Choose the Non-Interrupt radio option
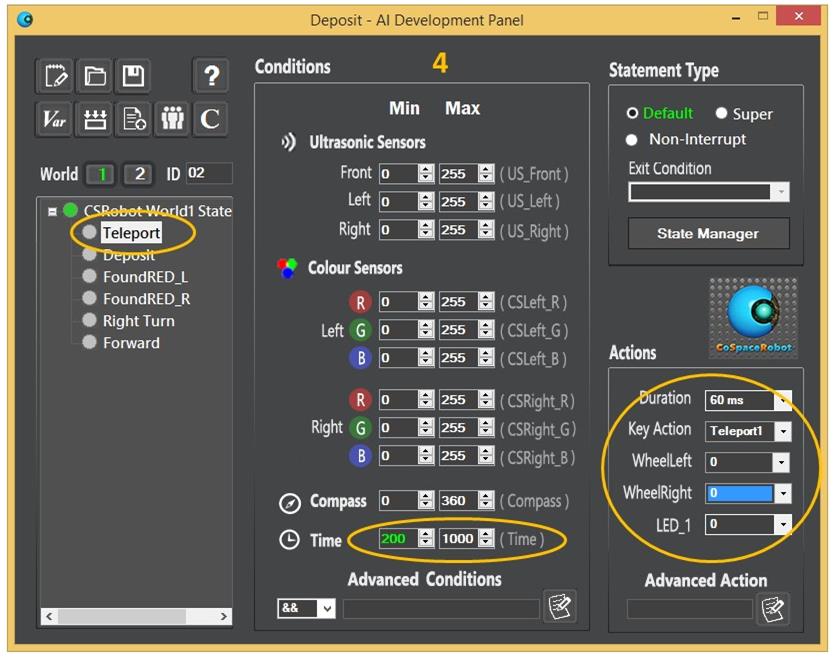836x657 pixels. pos(631,140)
